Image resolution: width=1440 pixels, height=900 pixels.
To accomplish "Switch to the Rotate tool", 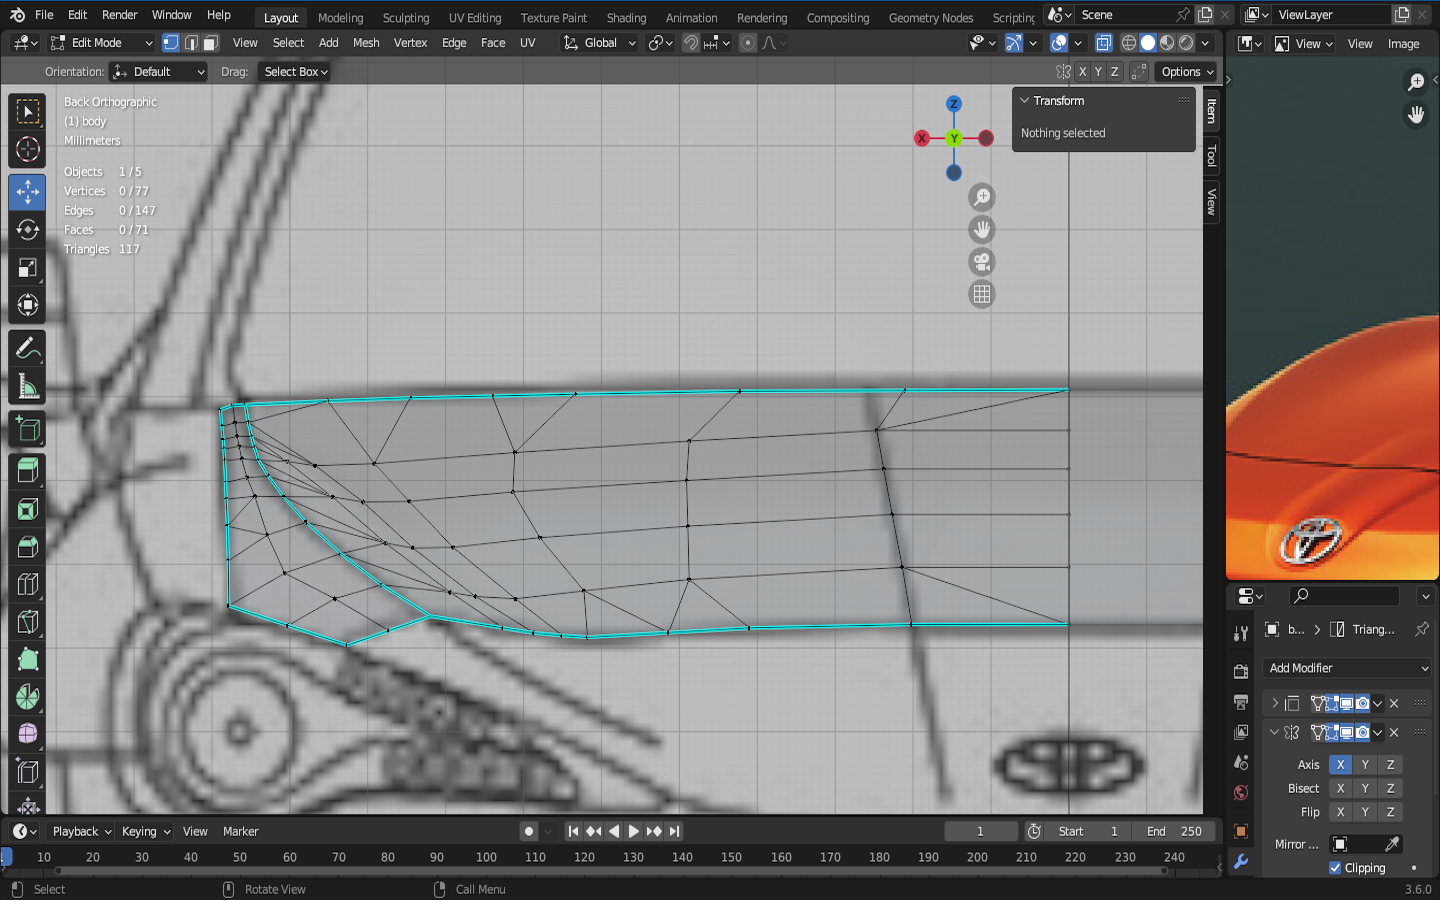I will [x=28, y=230].
